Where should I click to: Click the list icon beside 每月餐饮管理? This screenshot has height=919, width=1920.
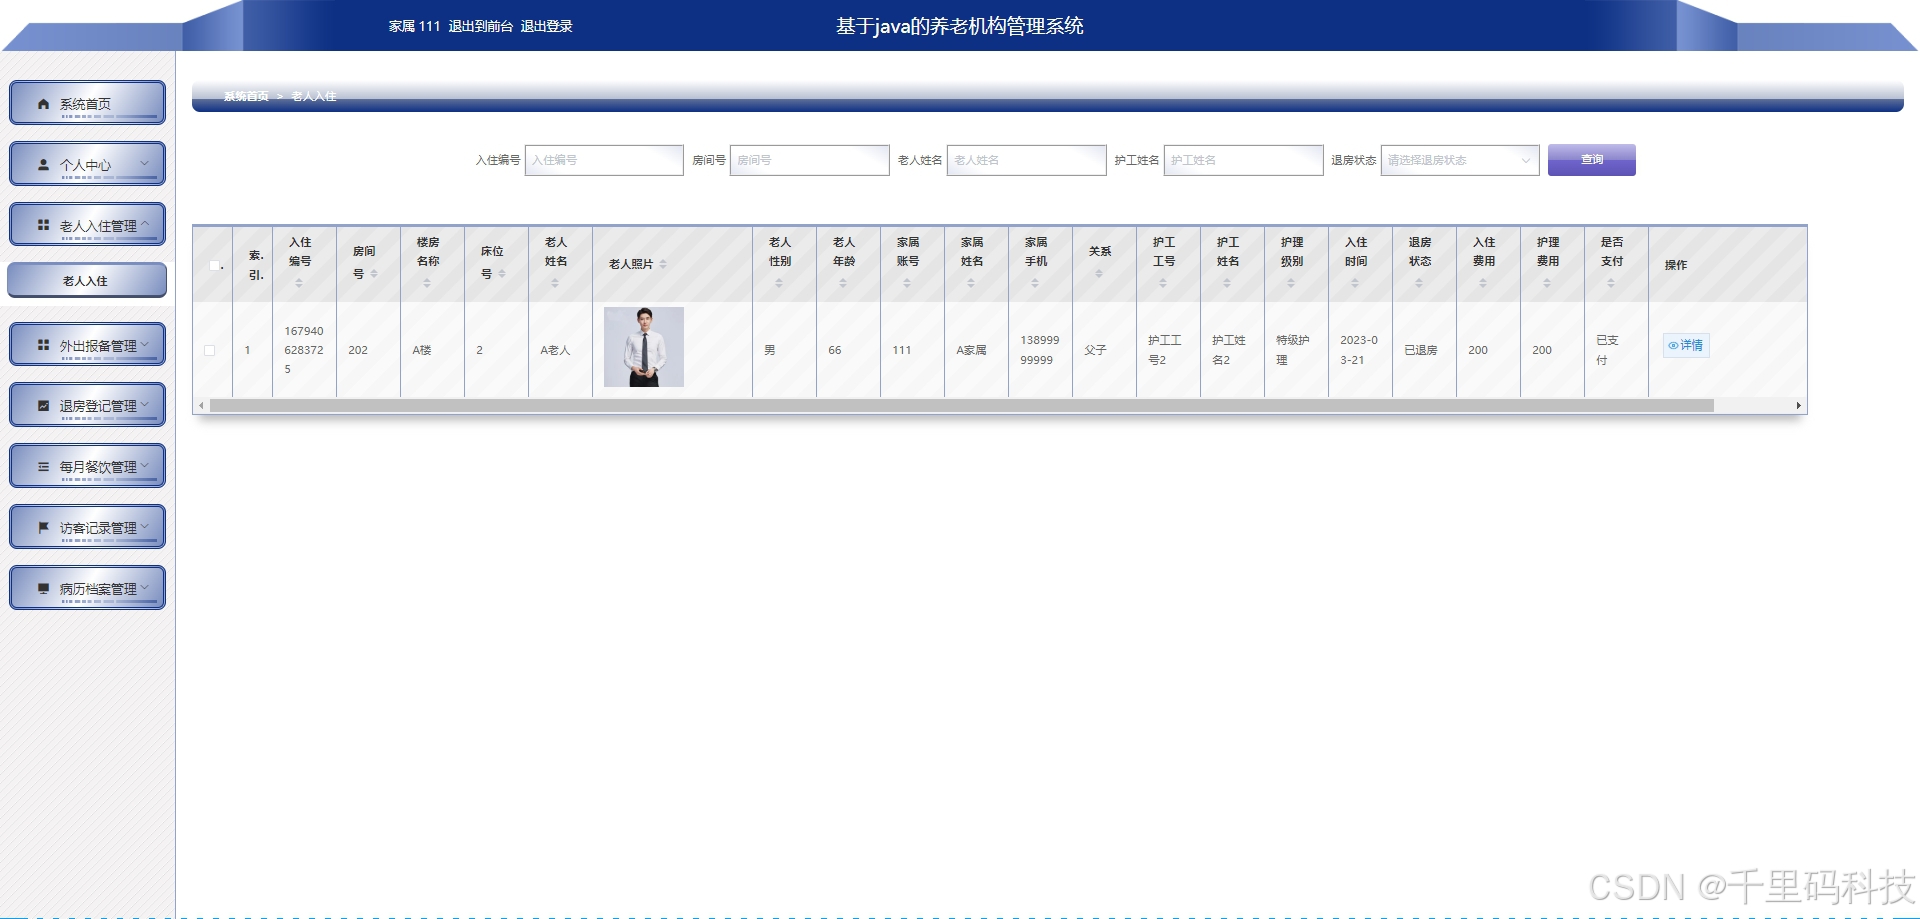(43, 467)
